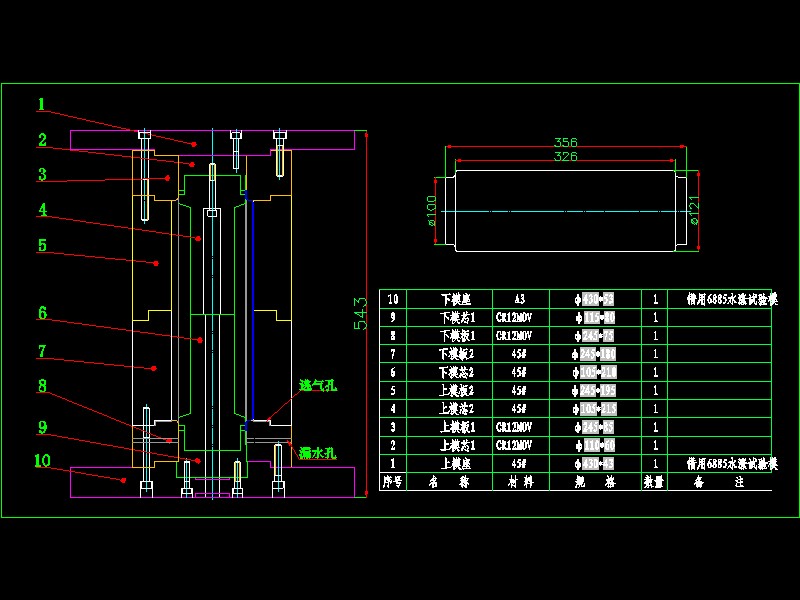Image resolution: width=800 pixels, height=600 pixels.
Task: Click the 数量 column header
Action: tap(654, 481)
